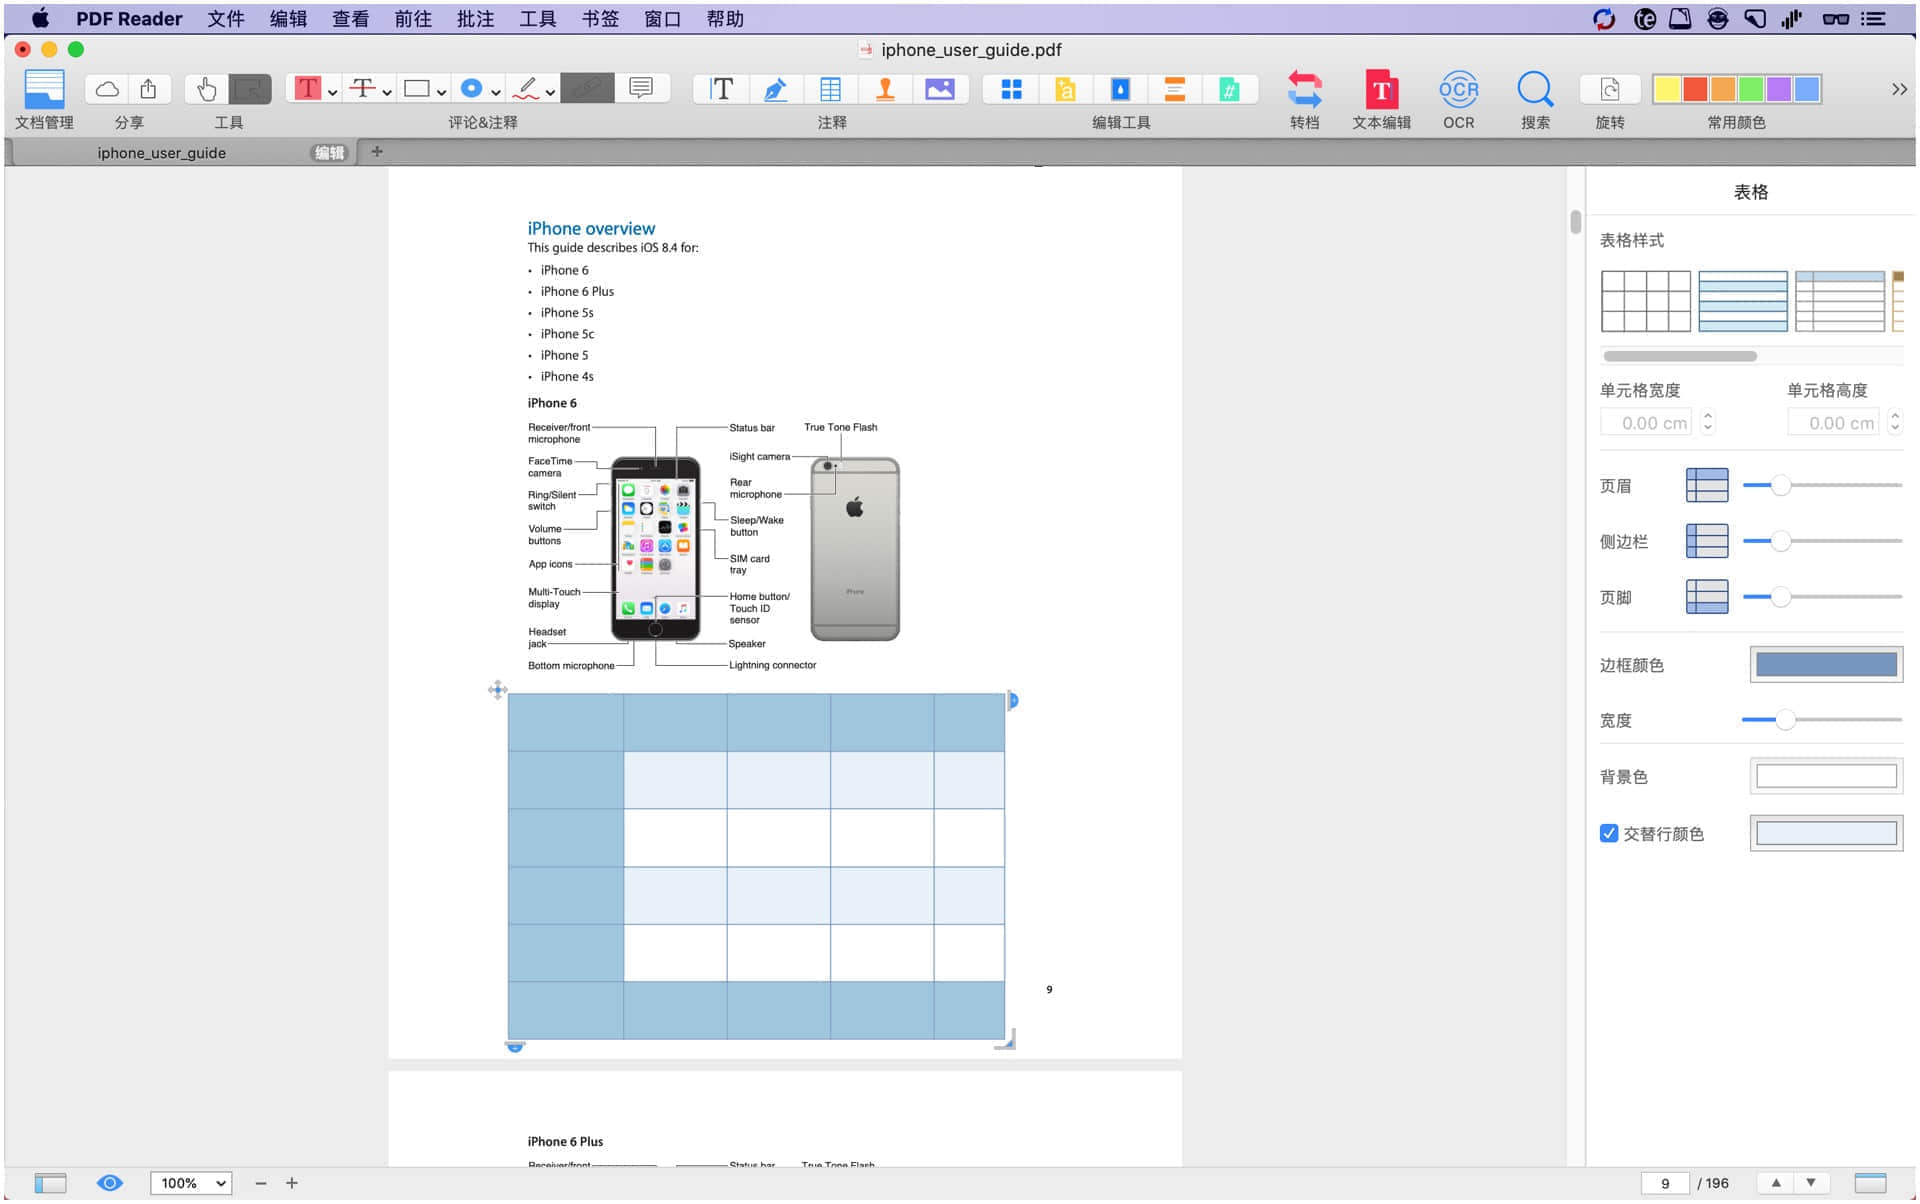Screen dimensions: 1920x1204
Task: Open the page grid editing tool
Action: coord(1011,89)
